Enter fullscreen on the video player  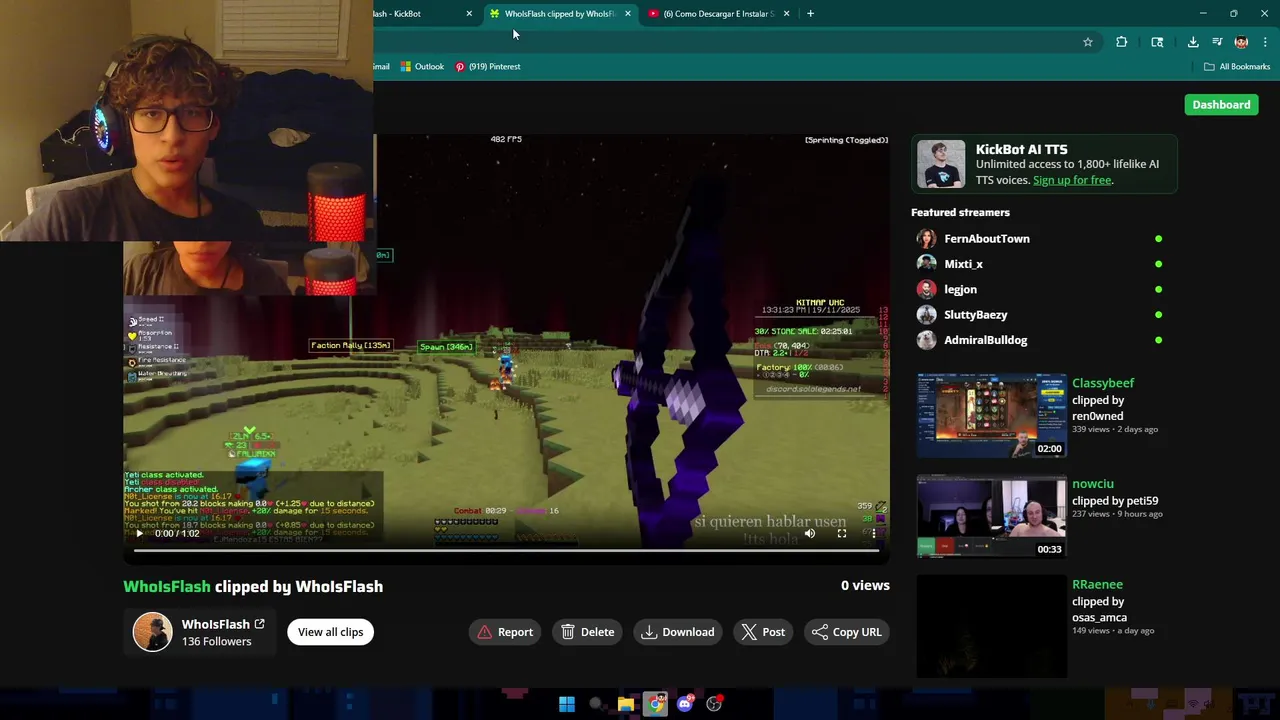(x=842, y=533)
